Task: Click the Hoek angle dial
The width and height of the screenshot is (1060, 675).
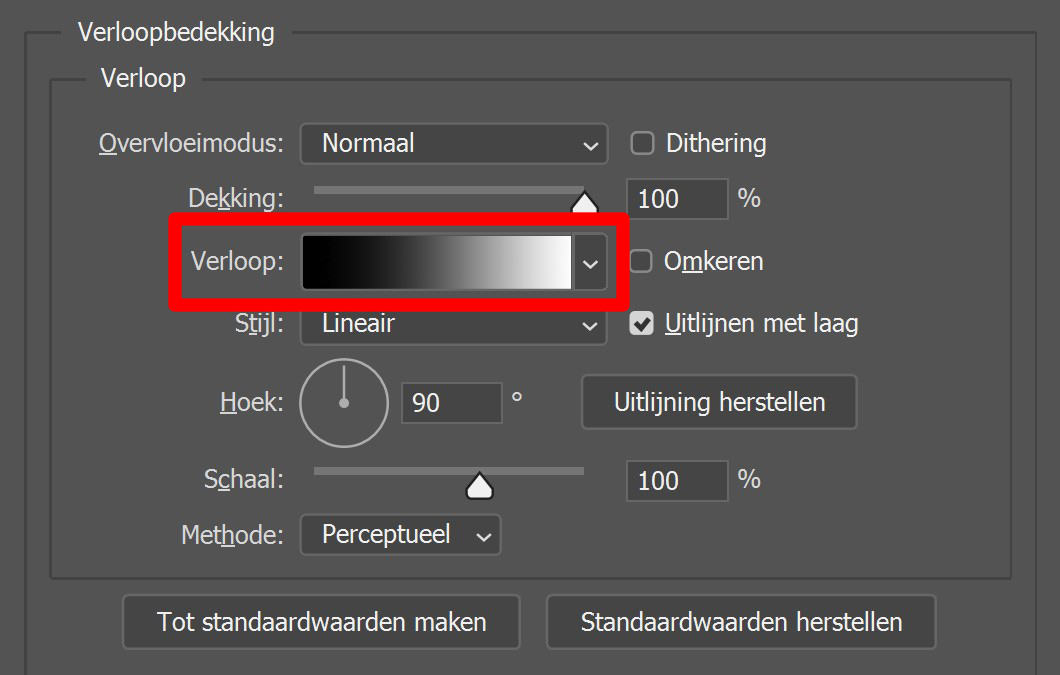Action: (344, 402)
